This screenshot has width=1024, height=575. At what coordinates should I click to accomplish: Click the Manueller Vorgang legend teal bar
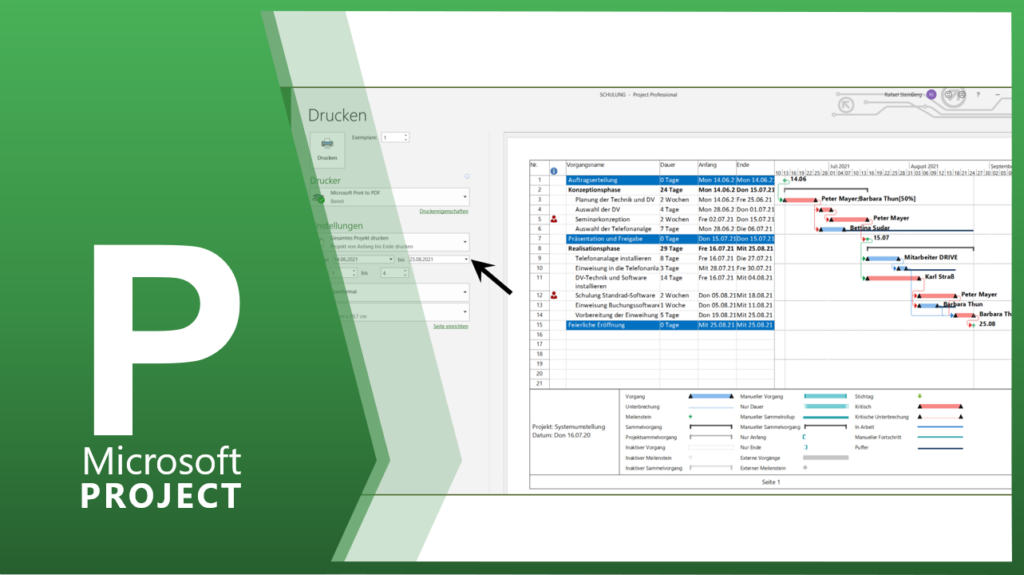tap(825, 397)
